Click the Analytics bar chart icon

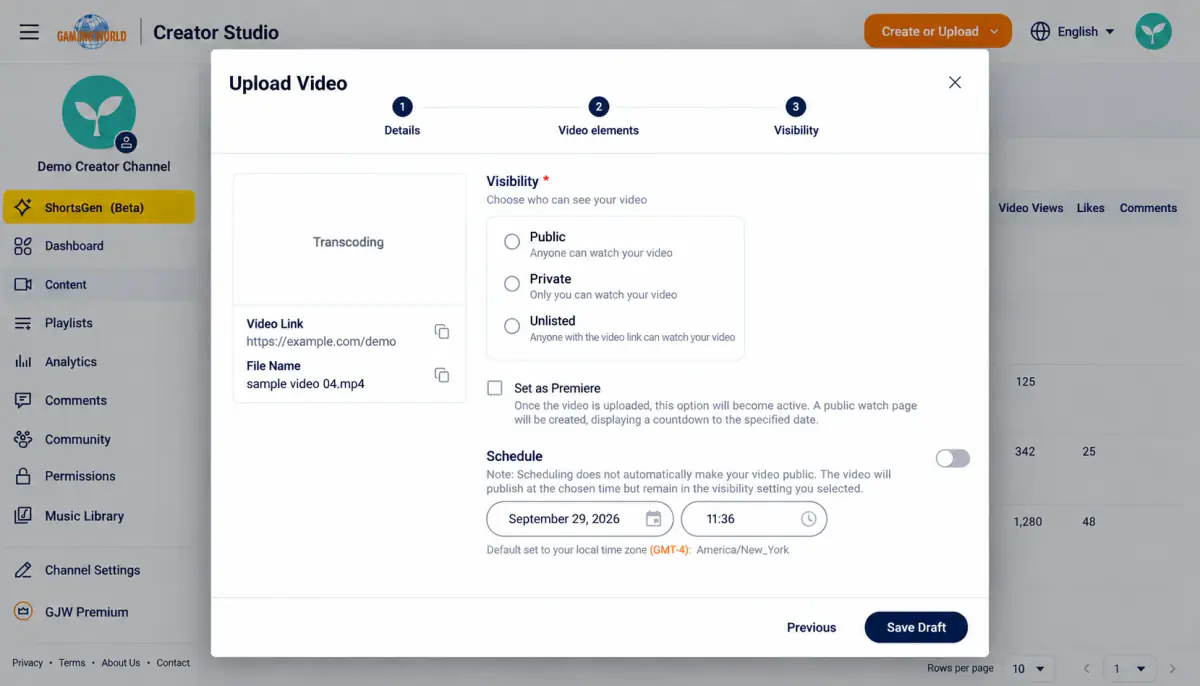pyautogui.click(x=23, y=362)
